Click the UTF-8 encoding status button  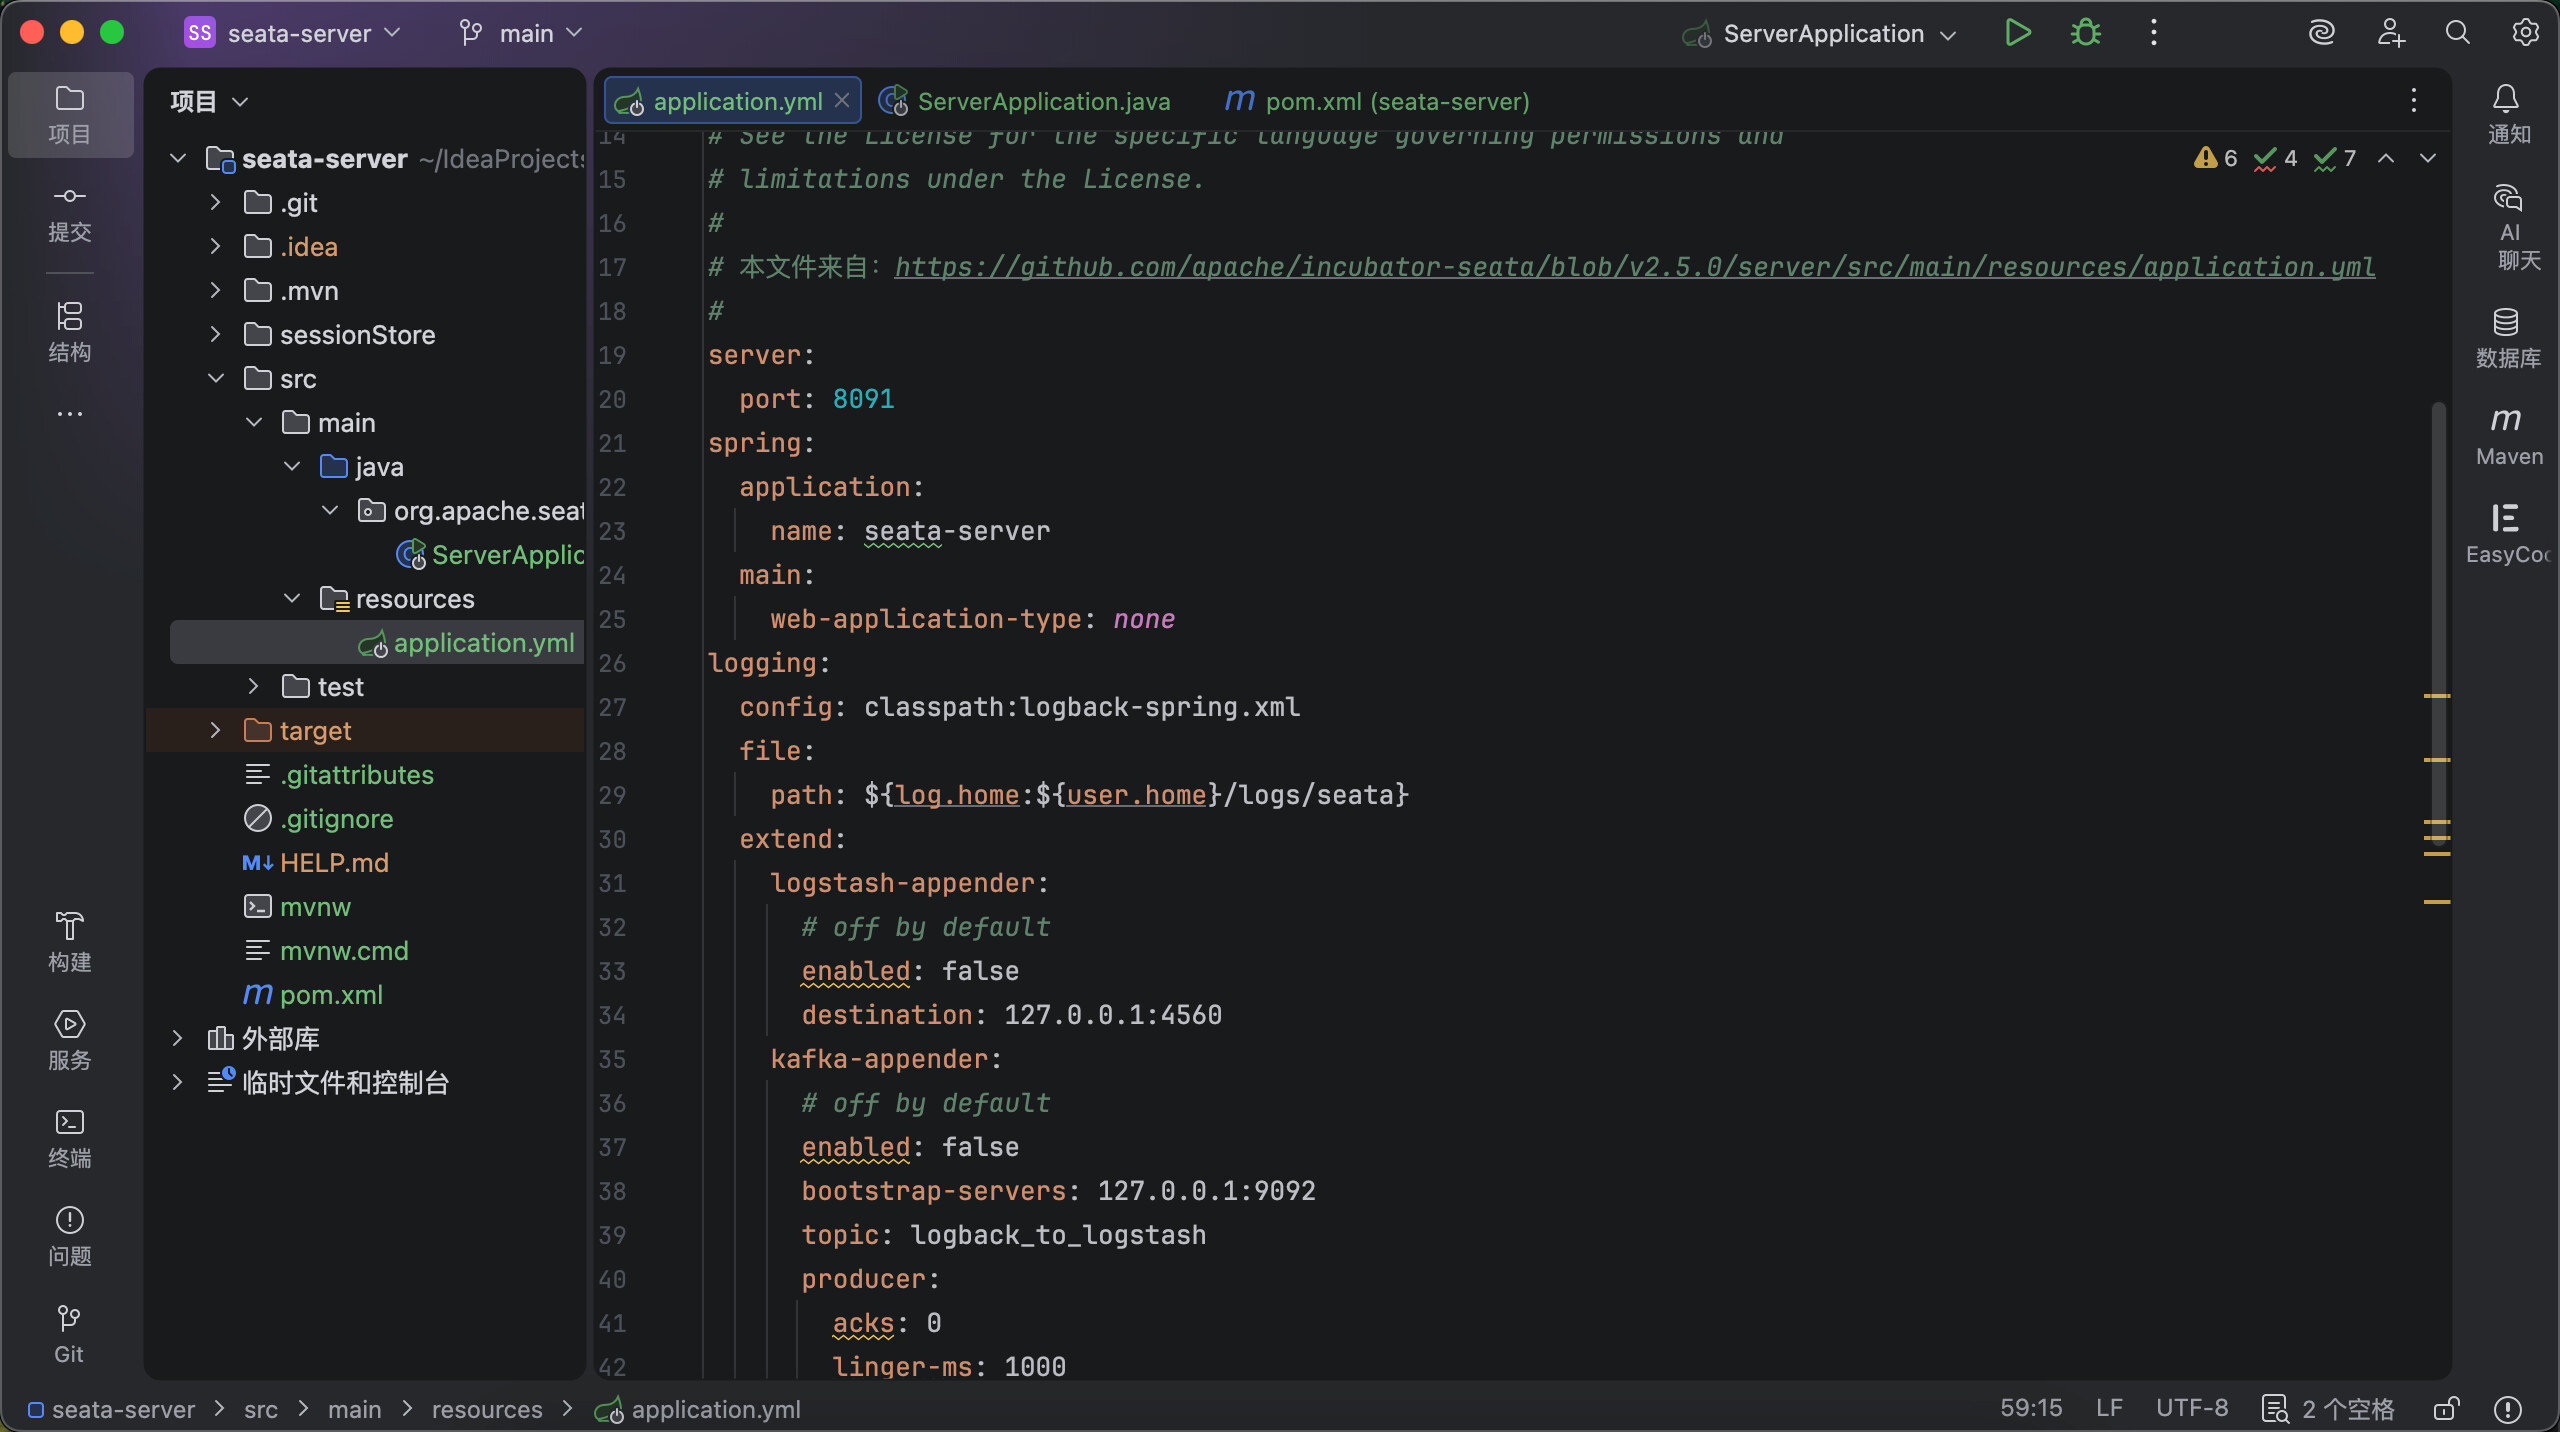(x=2191, y=1408)
